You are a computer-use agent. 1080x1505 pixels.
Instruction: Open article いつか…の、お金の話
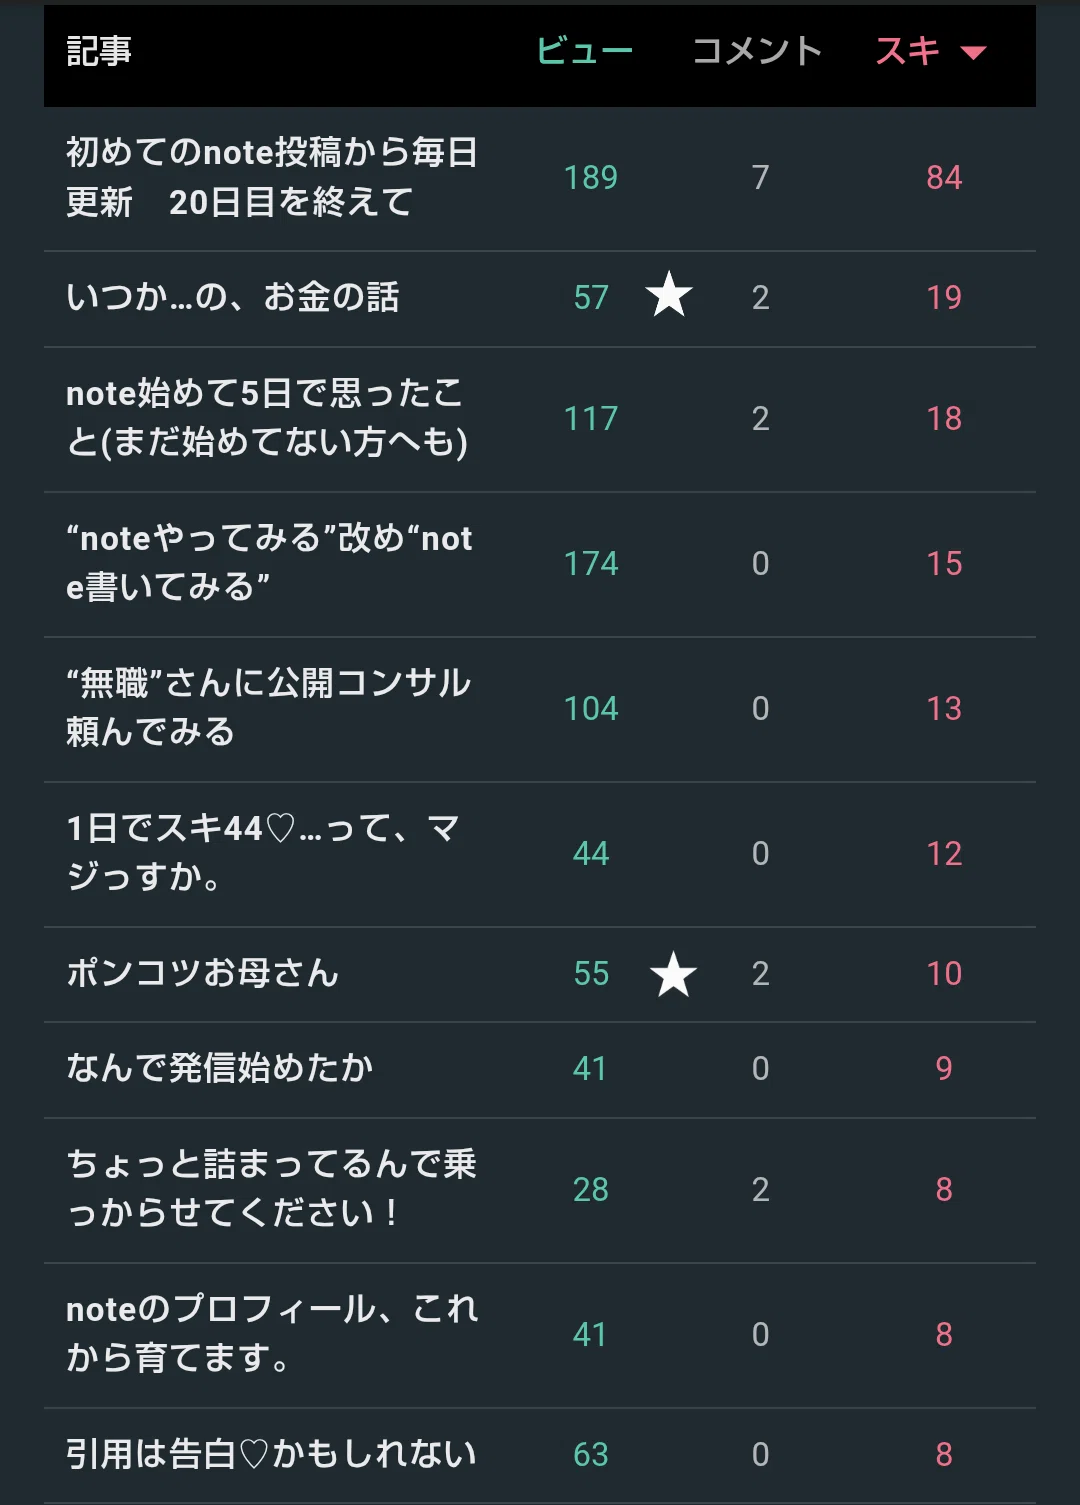(232, 297)
